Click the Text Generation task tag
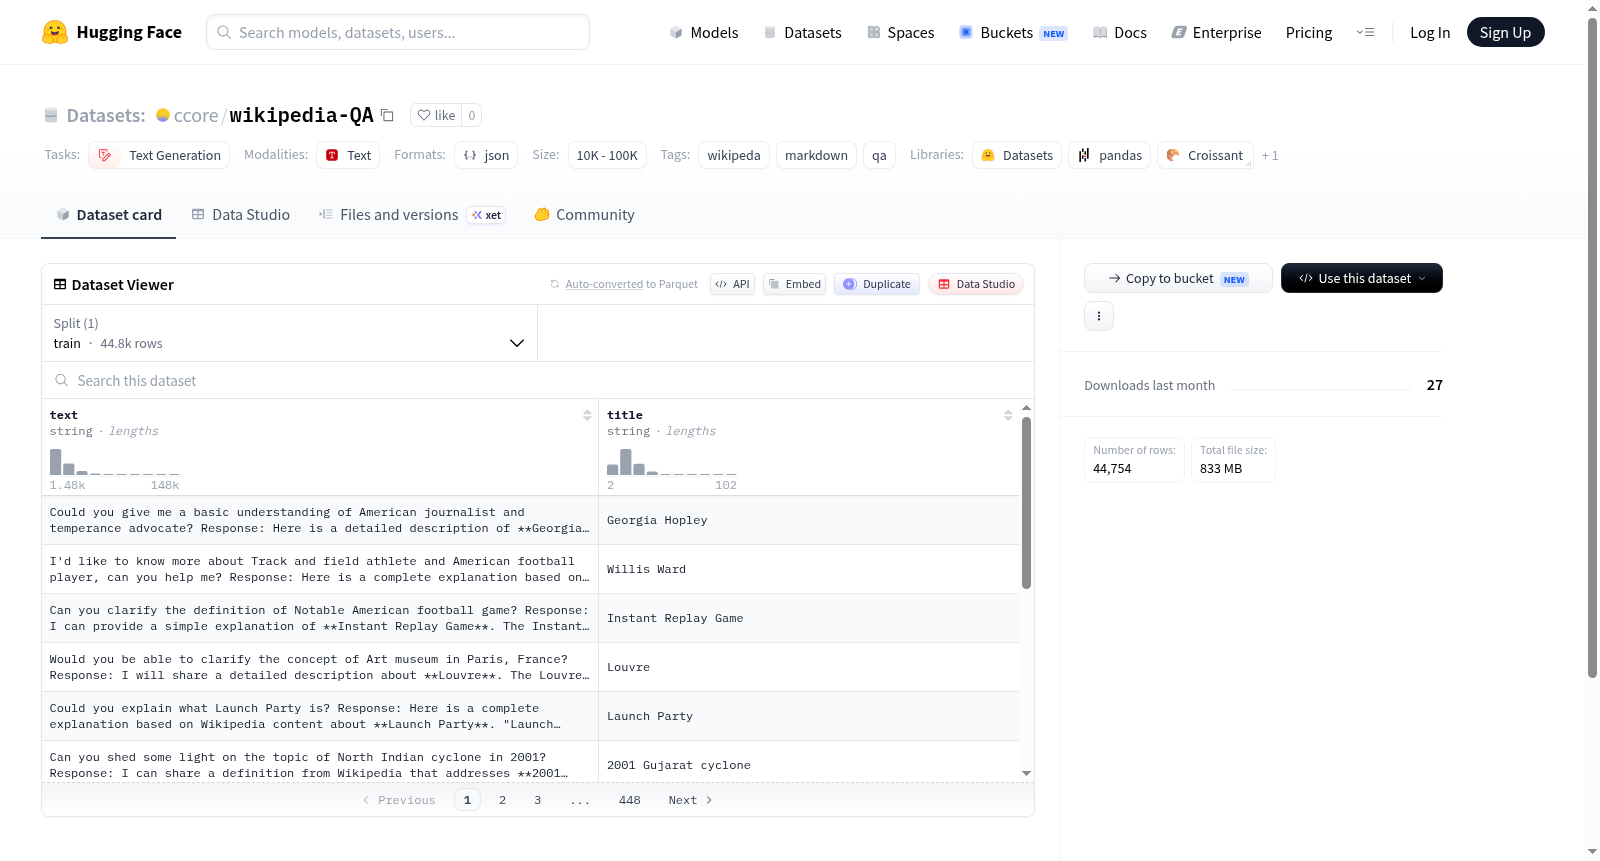 [x=160, y=155]
